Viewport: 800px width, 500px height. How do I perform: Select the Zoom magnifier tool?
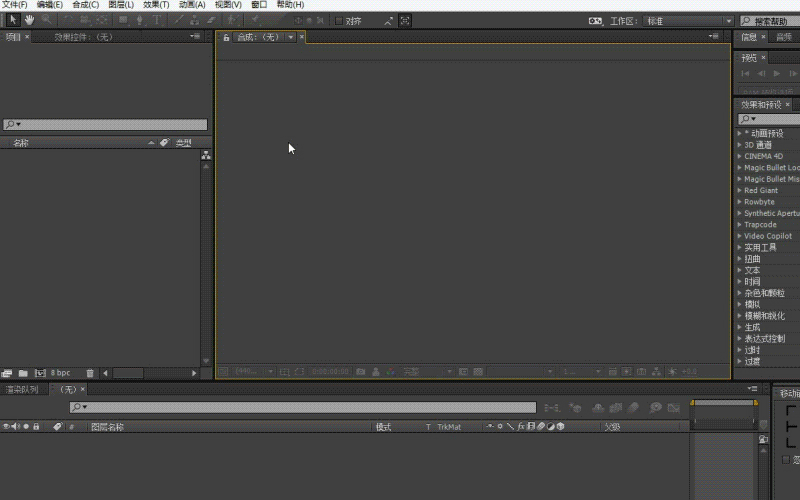[46, 20]
